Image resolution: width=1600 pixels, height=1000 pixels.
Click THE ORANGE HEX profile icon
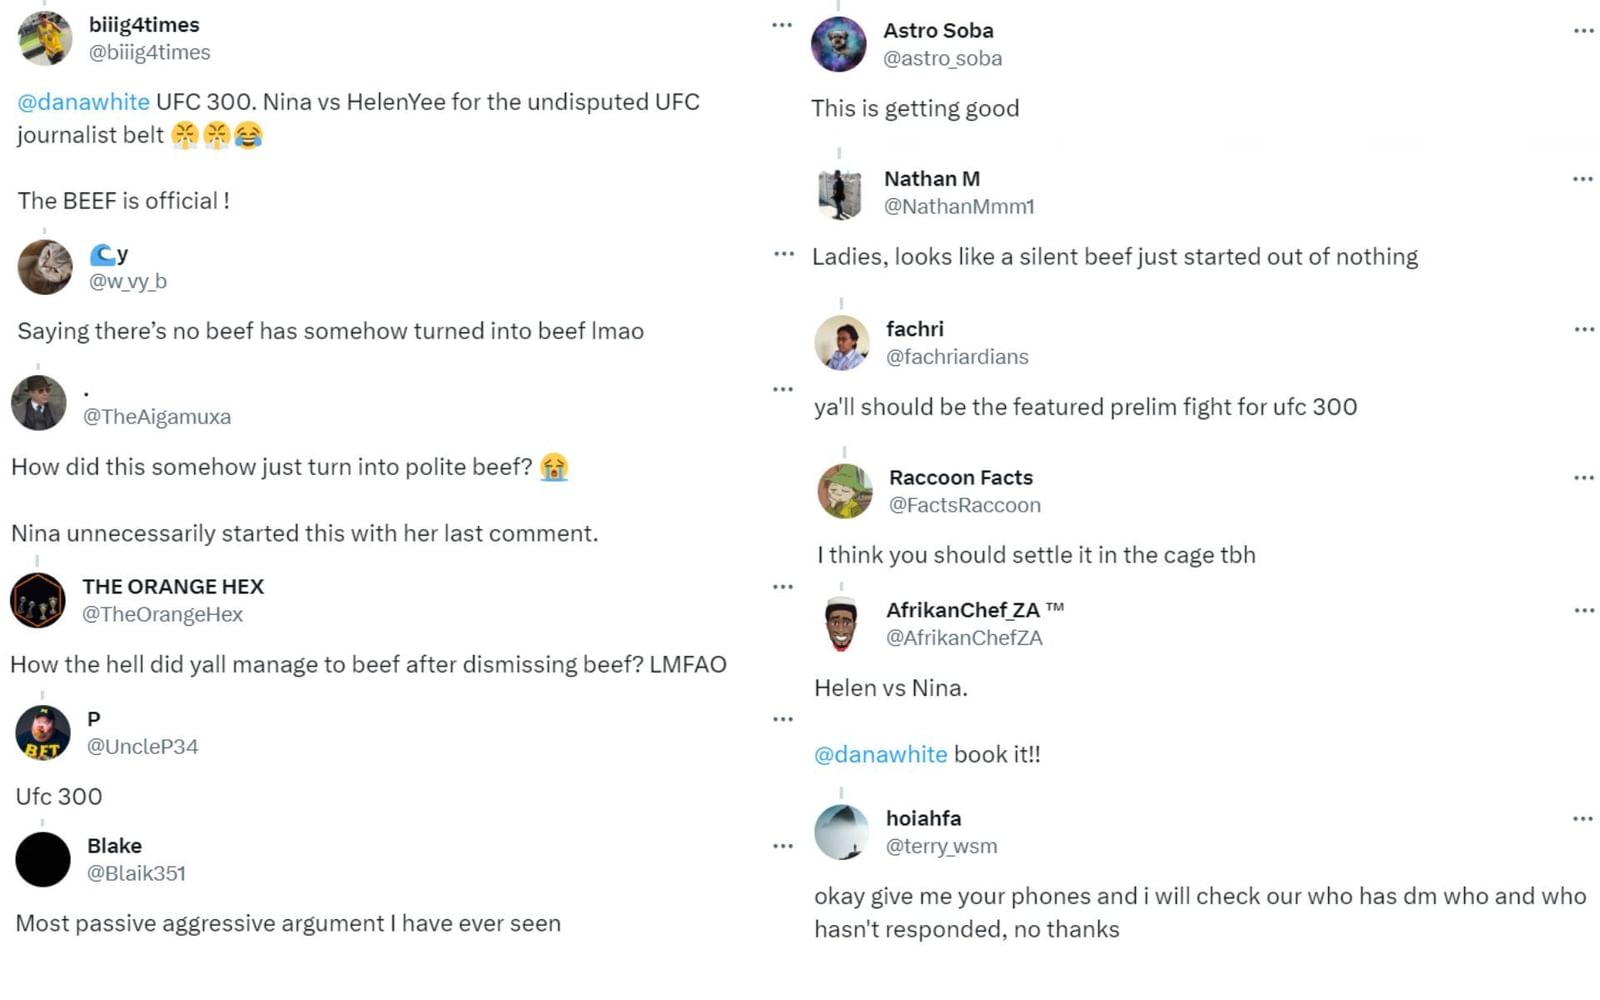click(x=37, y=600)
